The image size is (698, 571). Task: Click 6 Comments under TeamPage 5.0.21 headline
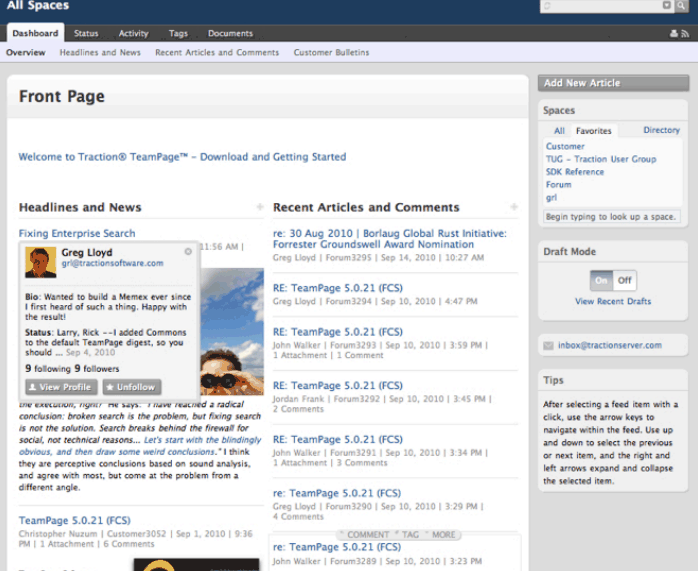point(129,544)
